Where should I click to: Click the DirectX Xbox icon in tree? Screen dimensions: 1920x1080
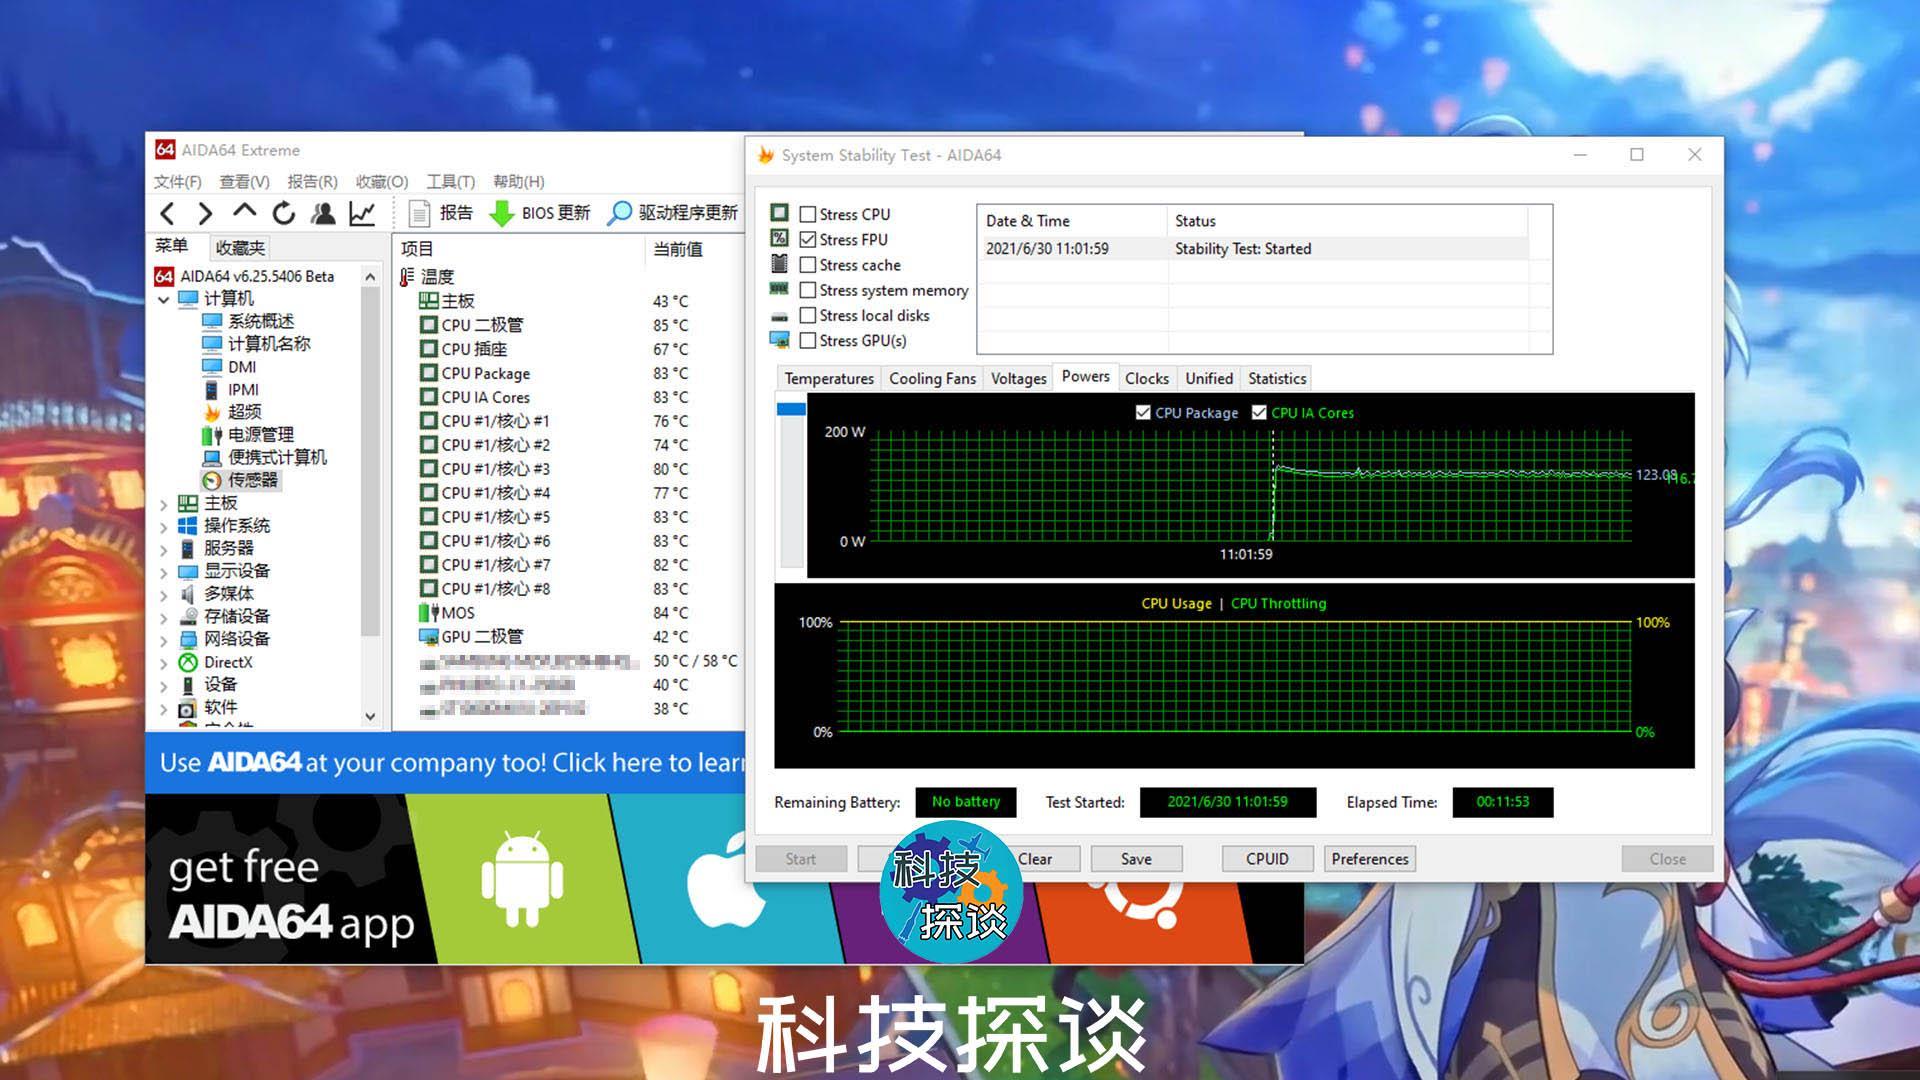pos(187,662)
